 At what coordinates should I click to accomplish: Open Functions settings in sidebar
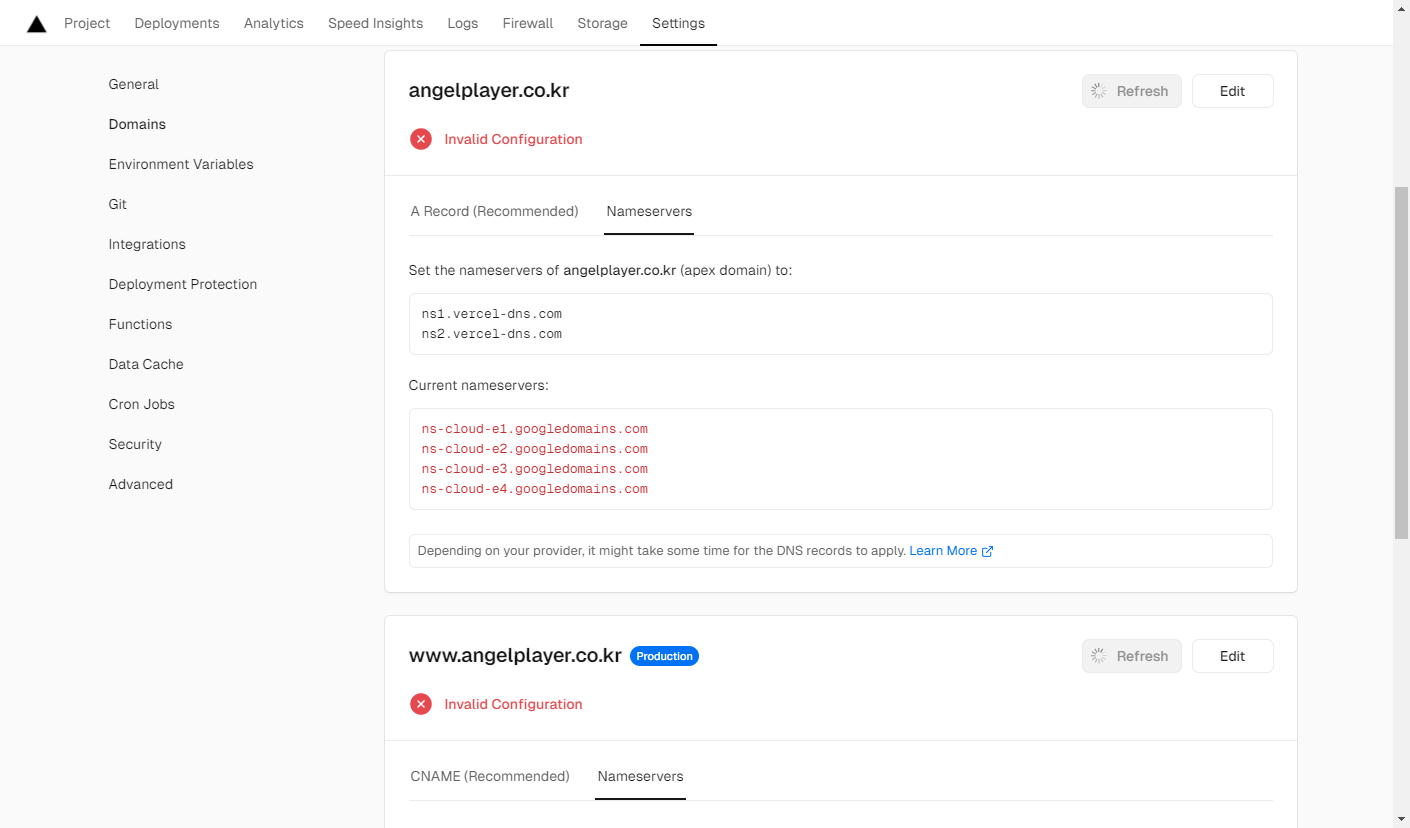click(140, 324)
